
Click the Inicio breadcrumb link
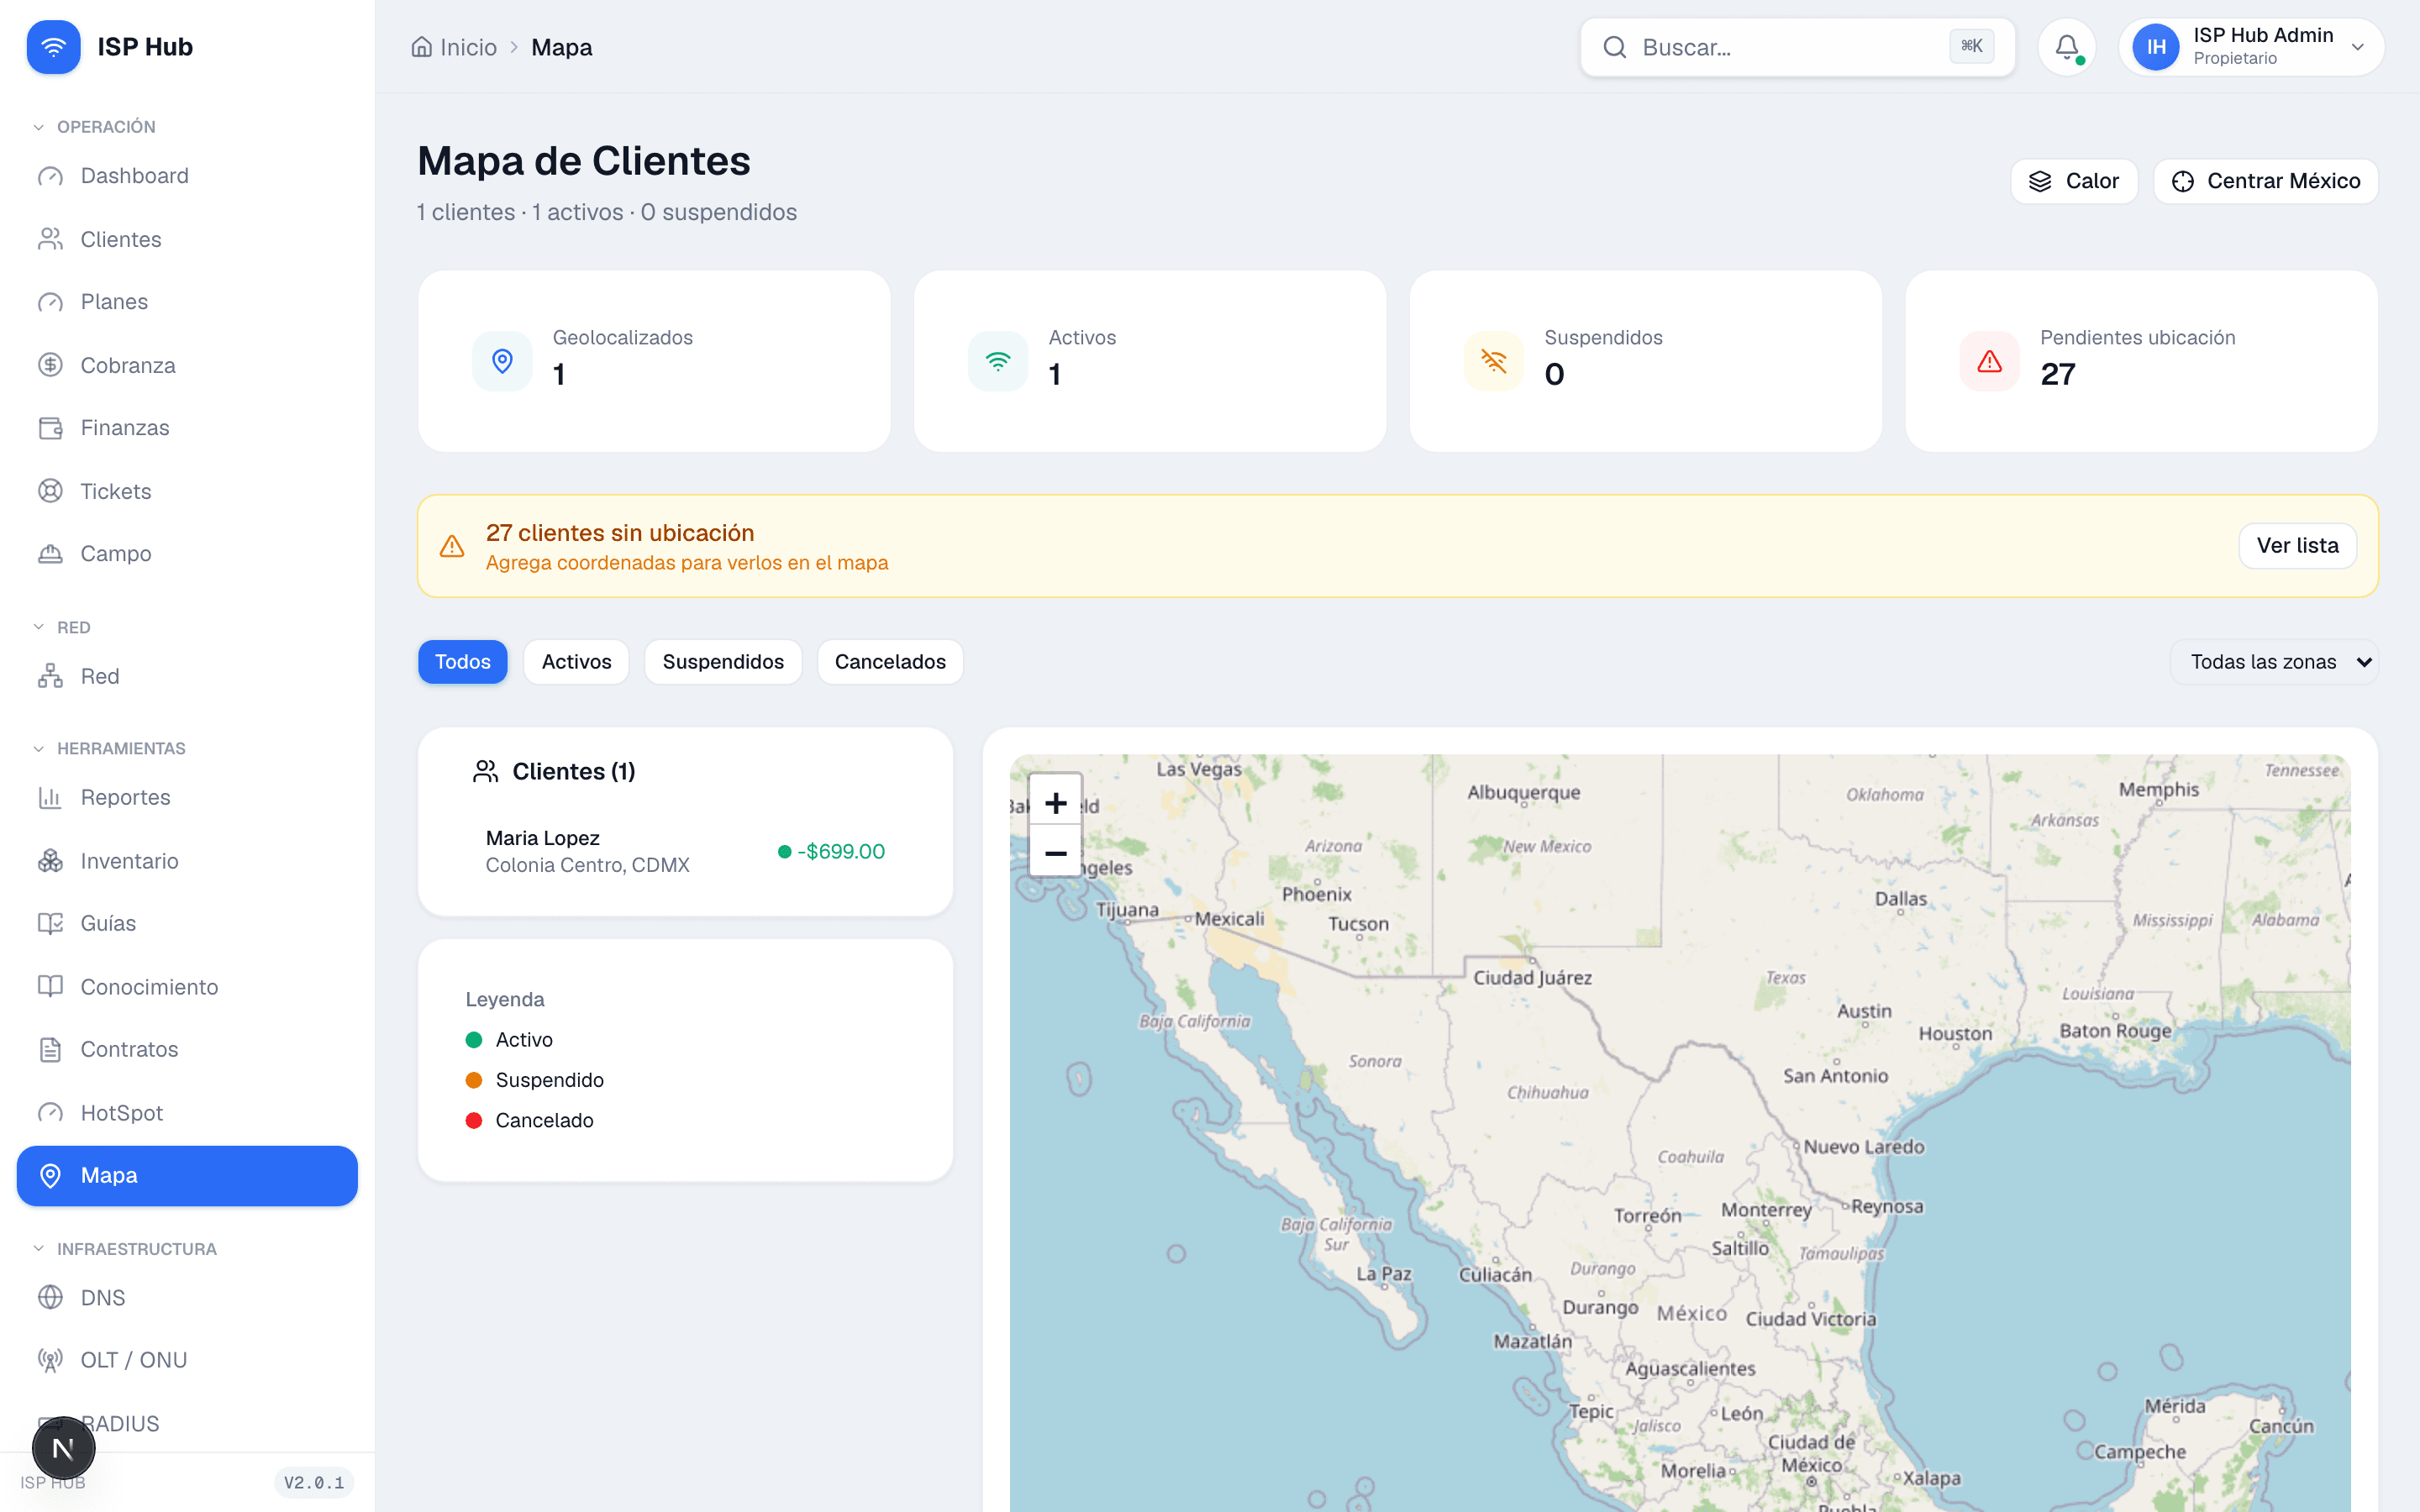tap(454, 47)
